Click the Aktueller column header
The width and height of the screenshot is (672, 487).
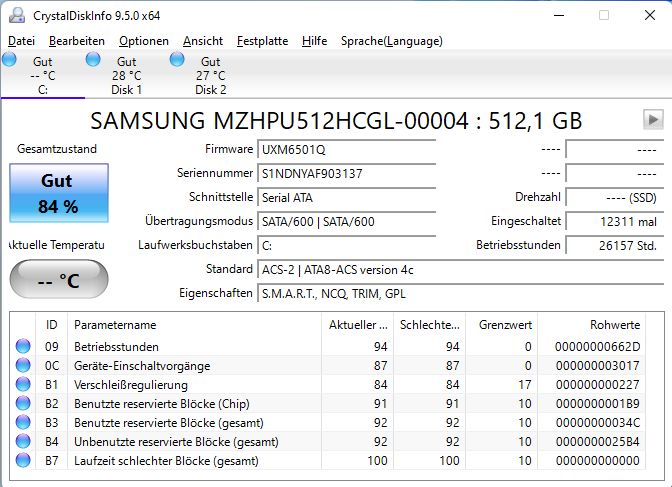[357, 325]
